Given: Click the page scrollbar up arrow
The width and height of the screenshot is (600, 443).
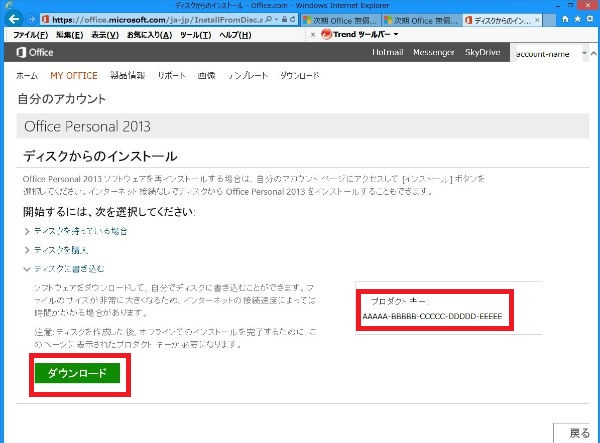Looking at the screenshot, I should pos(593,53).
